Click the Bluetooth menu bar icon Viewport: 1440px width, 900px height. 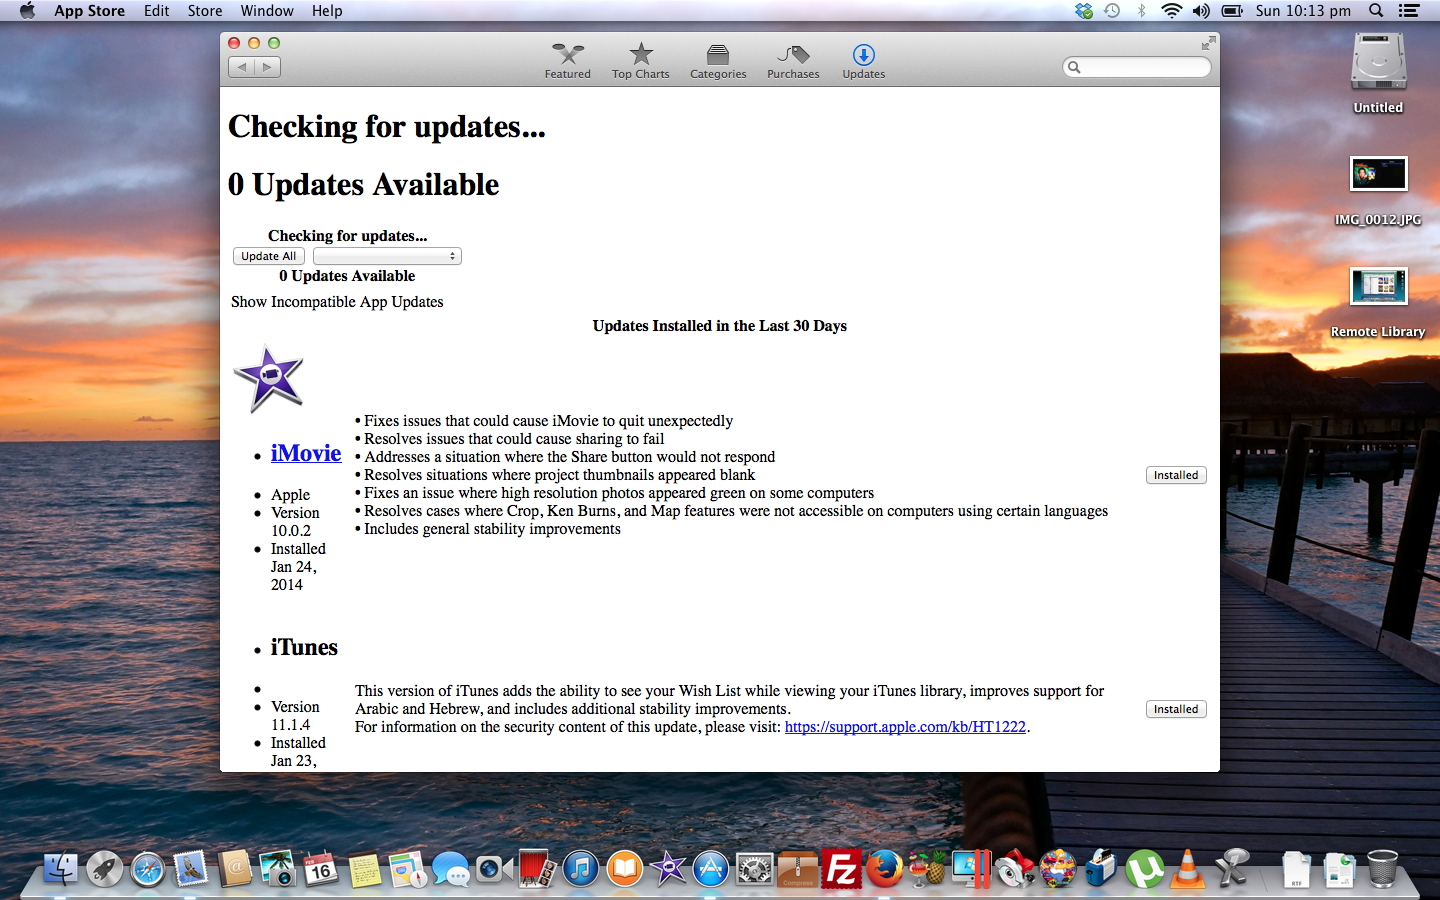pos(1141,11)
